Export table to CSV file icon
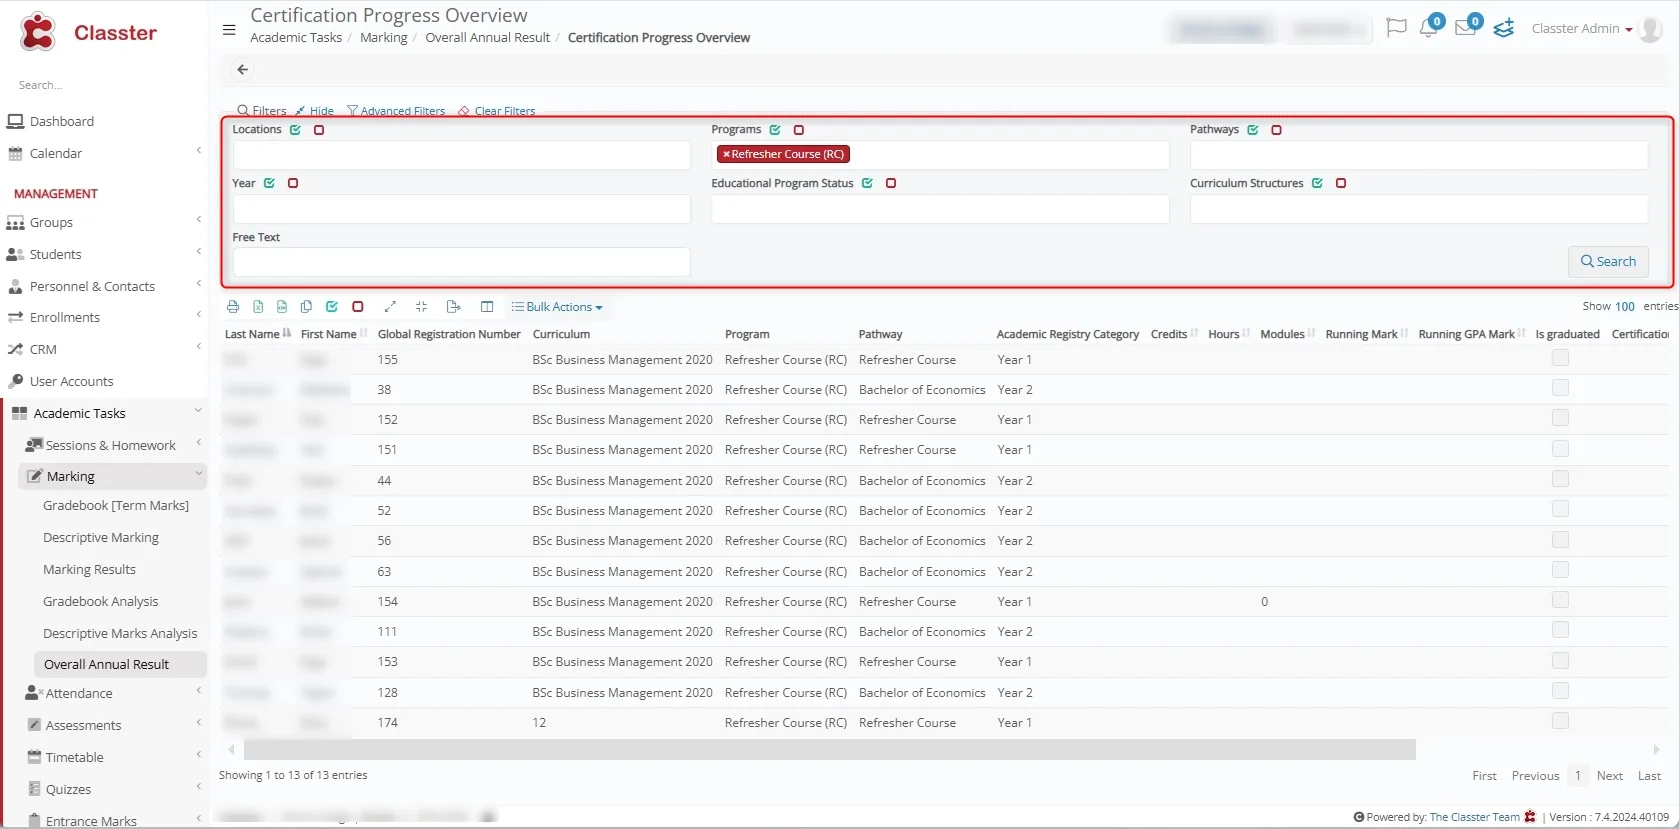Viewport: 1679px width, 829px height. 282,307
